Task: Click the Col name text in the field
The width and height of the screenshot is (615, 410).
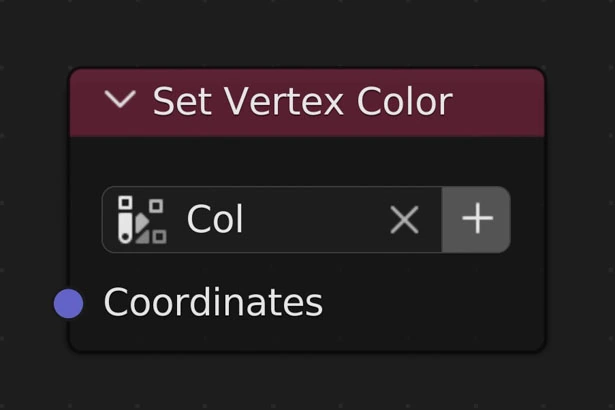Action: tap(215, 220)
